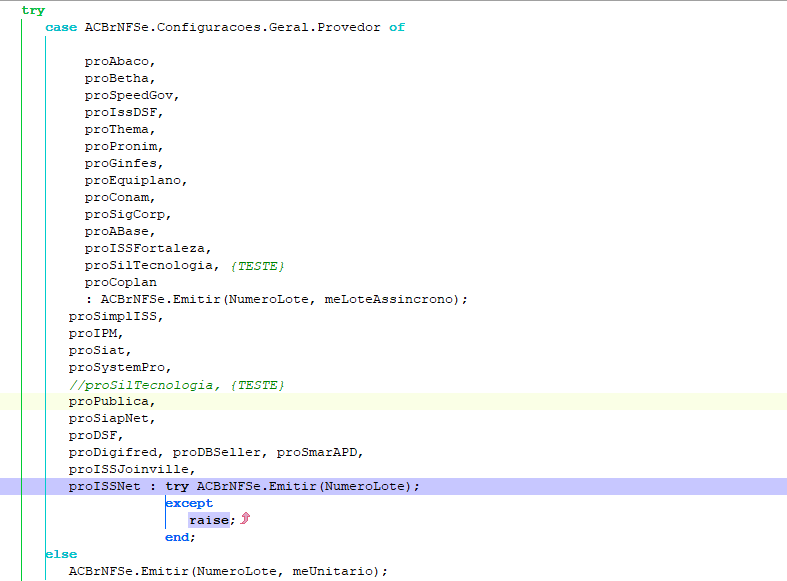Click proCoplan identifier

click(121, 282)
